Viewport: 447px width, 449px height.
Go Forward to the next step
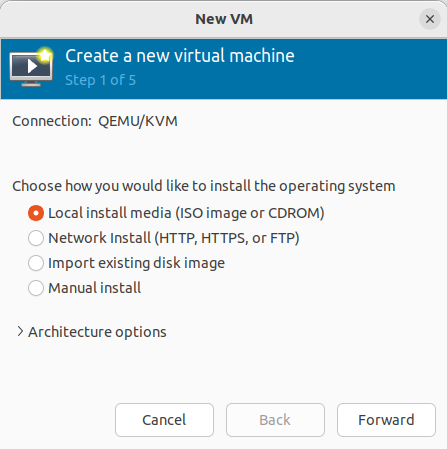[x=386, y=420]
